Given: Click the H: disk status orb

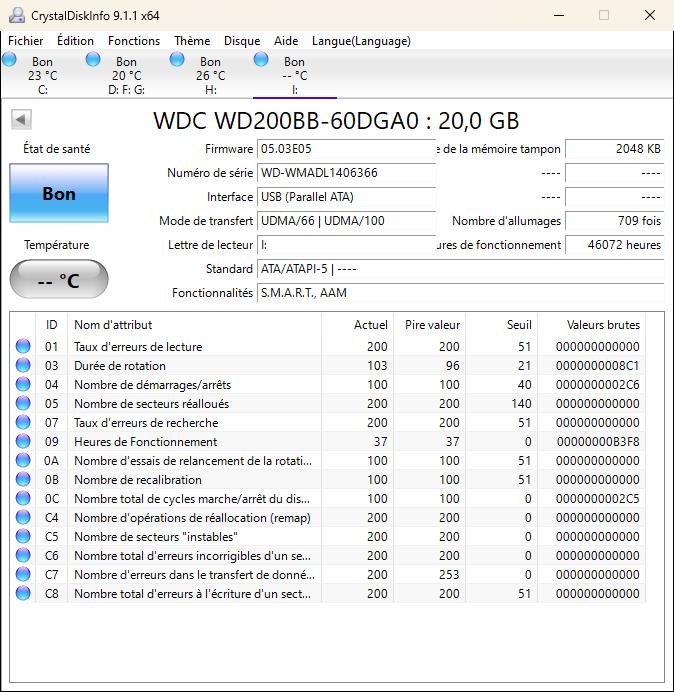Looking at the screenshot, I should pyautogui.click(x=178, y=60).
